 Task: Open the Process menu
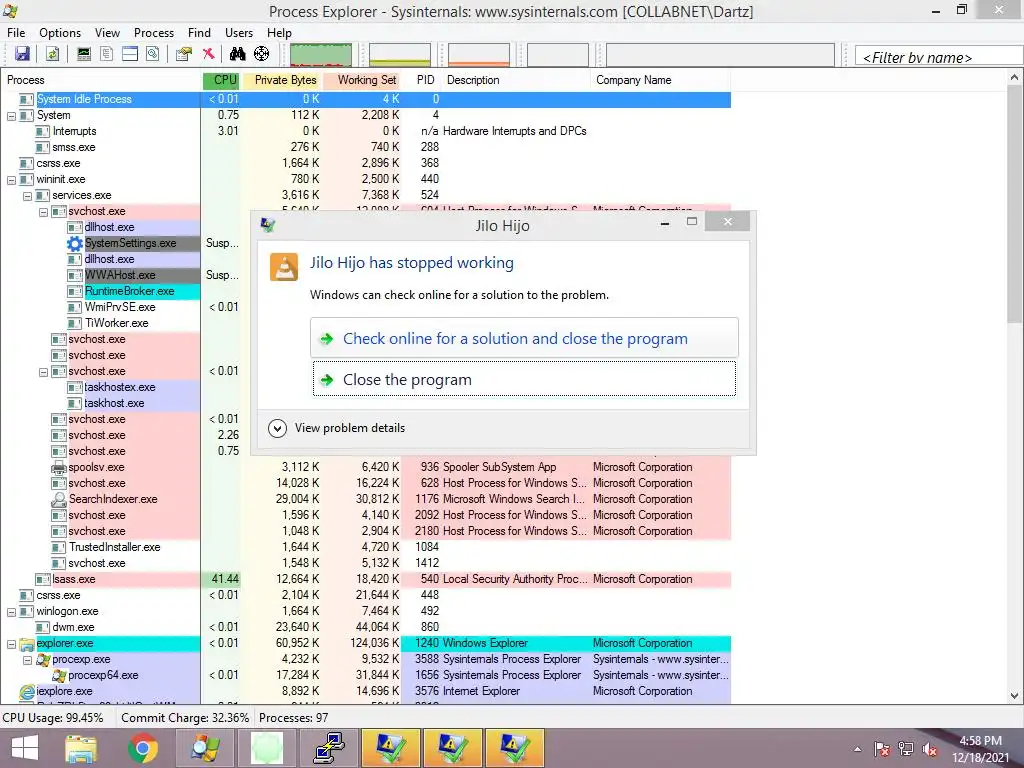154,33
